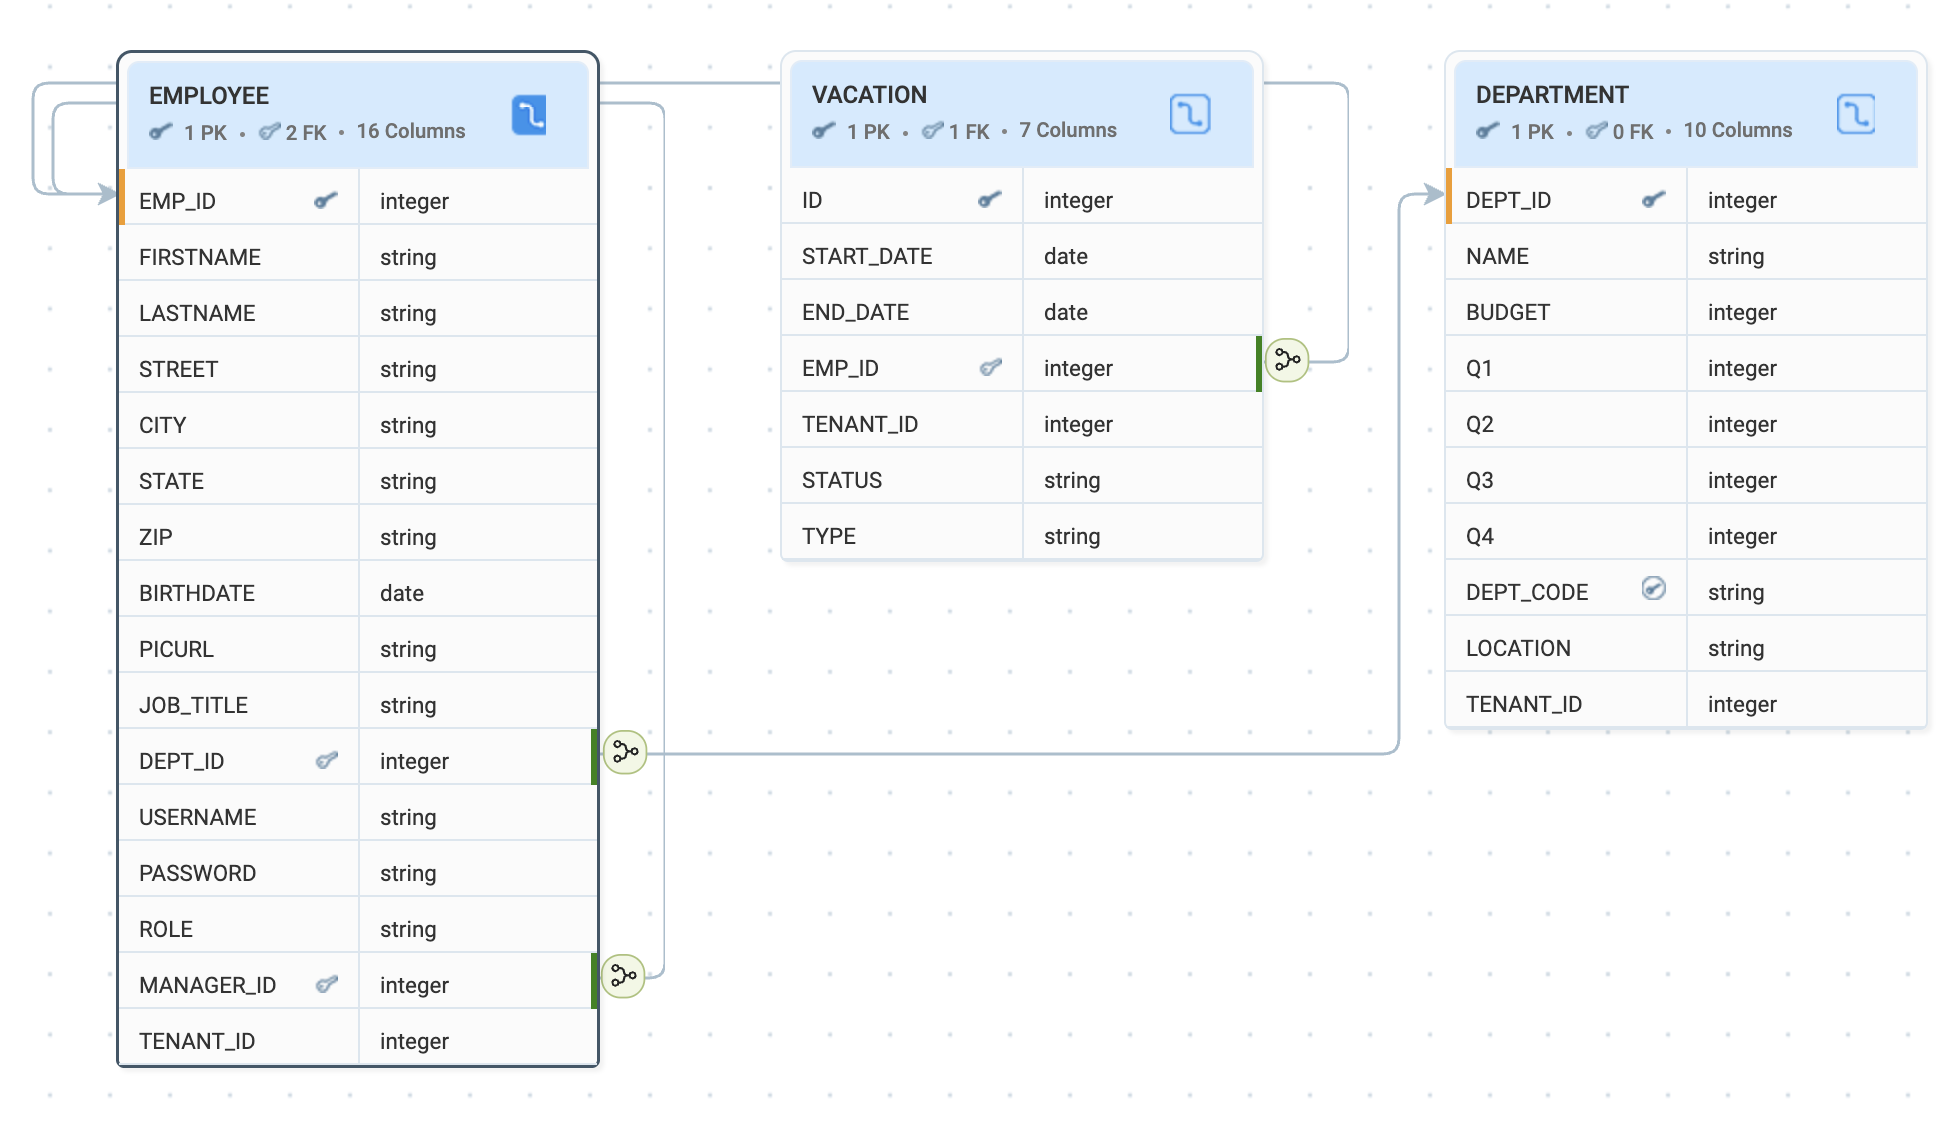Select the FIRSTNAME row in EMPLOYEE

pyautogui.click(x=237, y=256)
